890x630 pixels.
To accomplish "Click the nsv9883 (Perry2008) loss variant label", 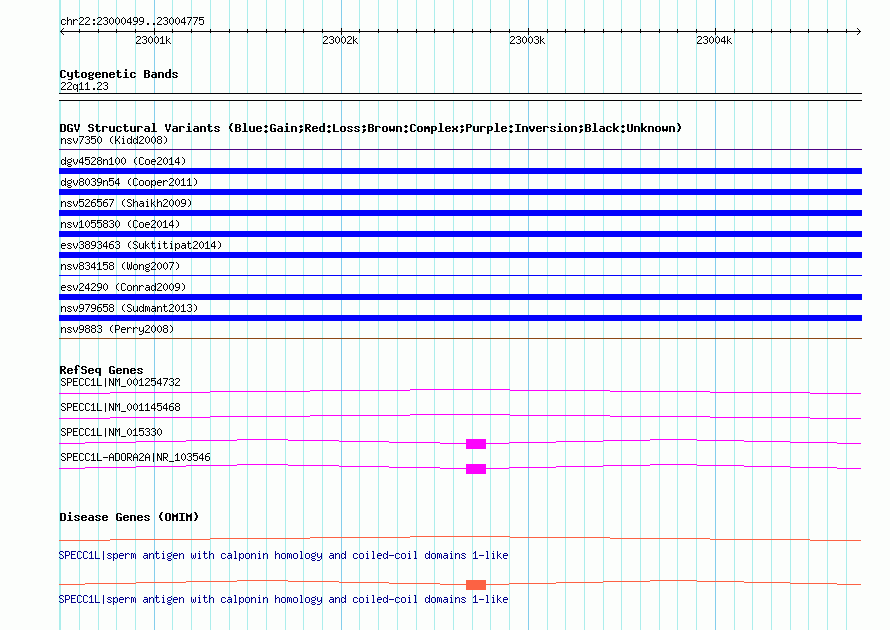I will point(117,329).
